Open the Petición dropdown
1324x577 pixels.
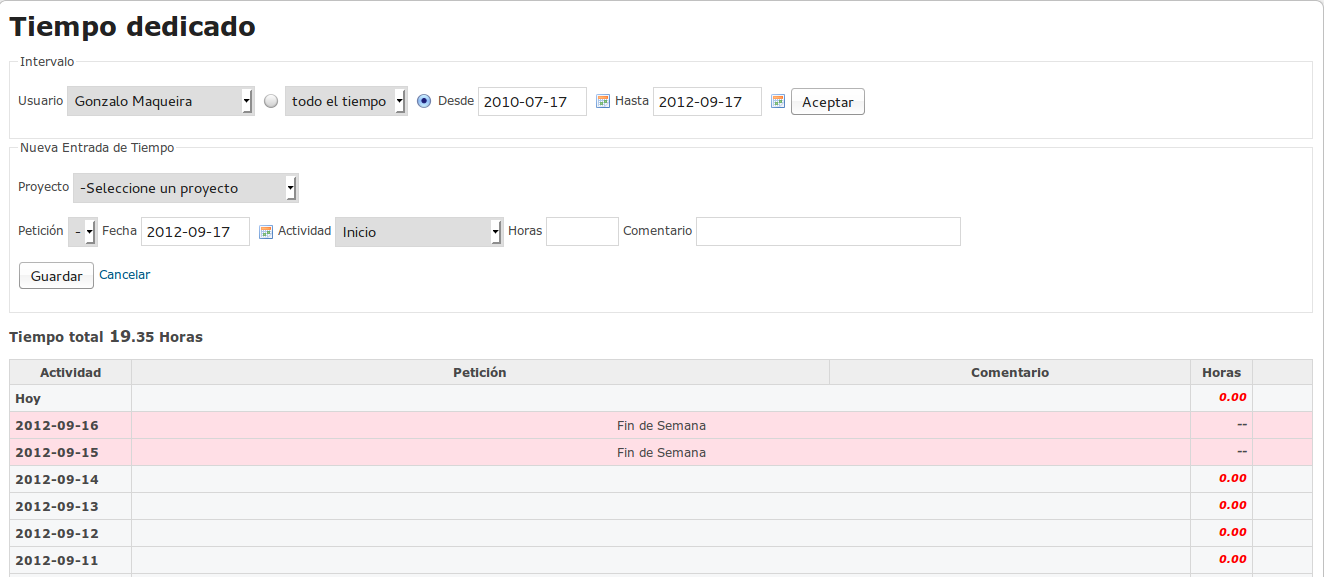(83, 232)
